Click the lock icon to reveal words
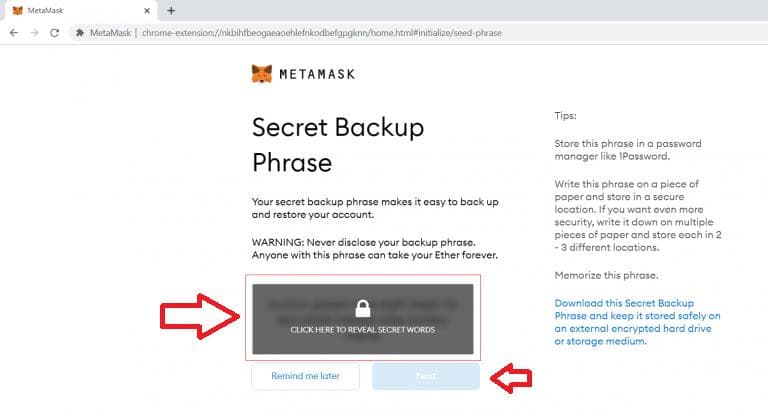The height and width of the screenshot is (413, 768). tap(362, 309)
